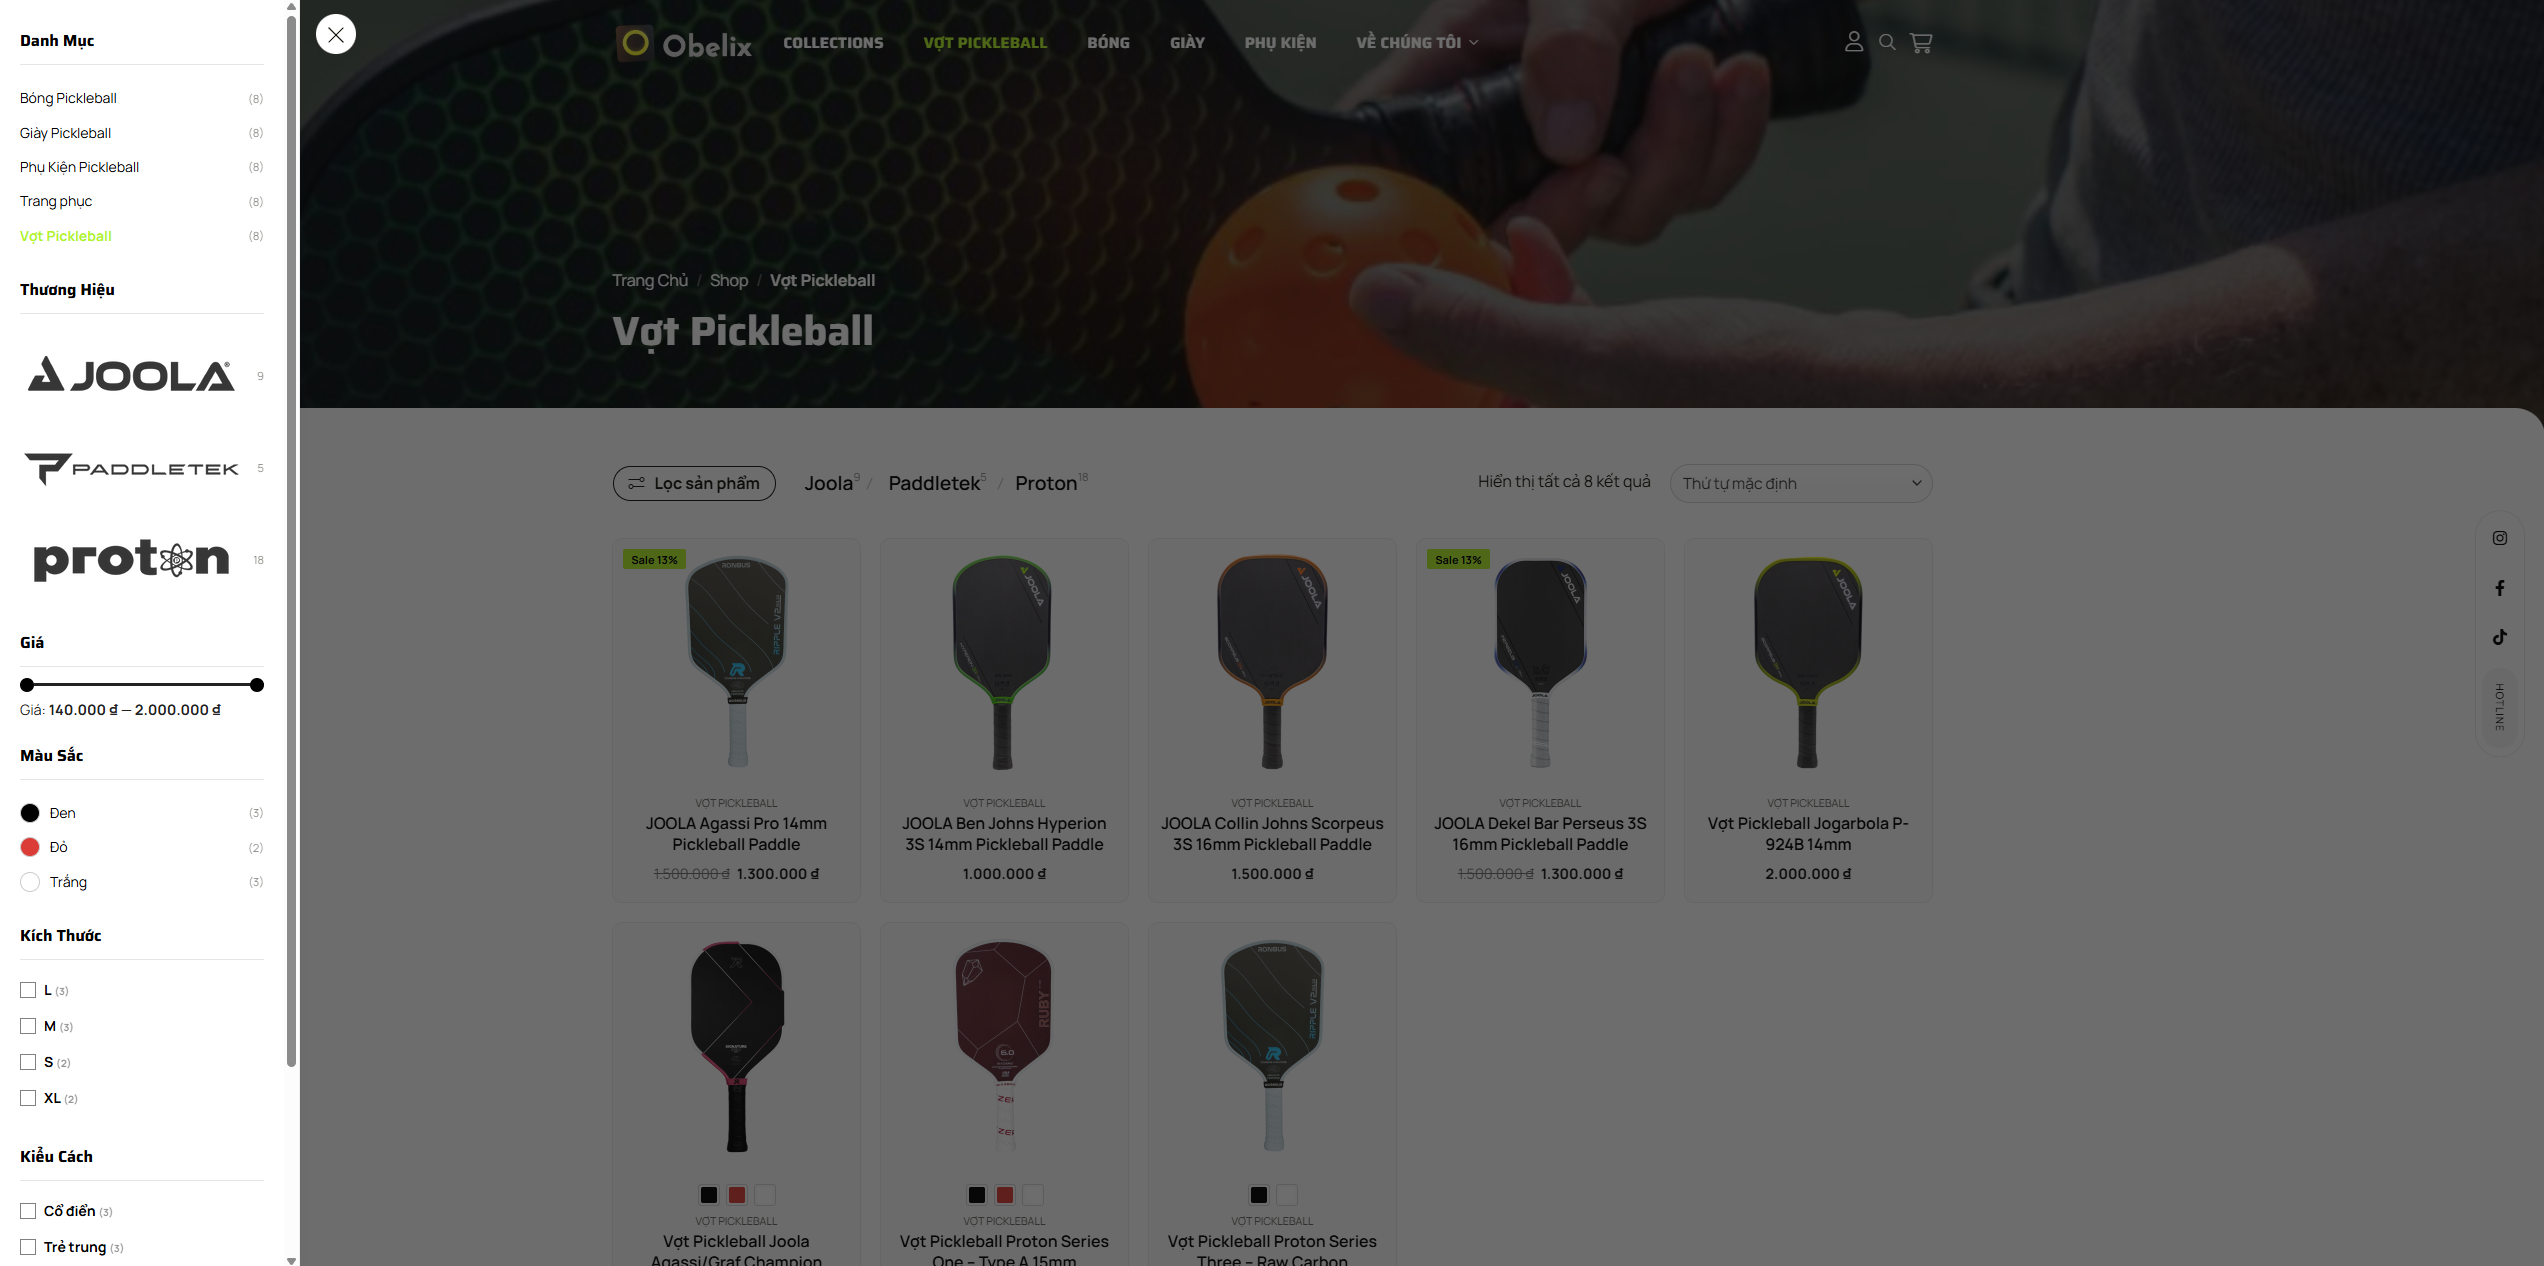The image size is (2544, 1266).
Task: Close the filter sidebar with X icon
Action: pos(336,34)
